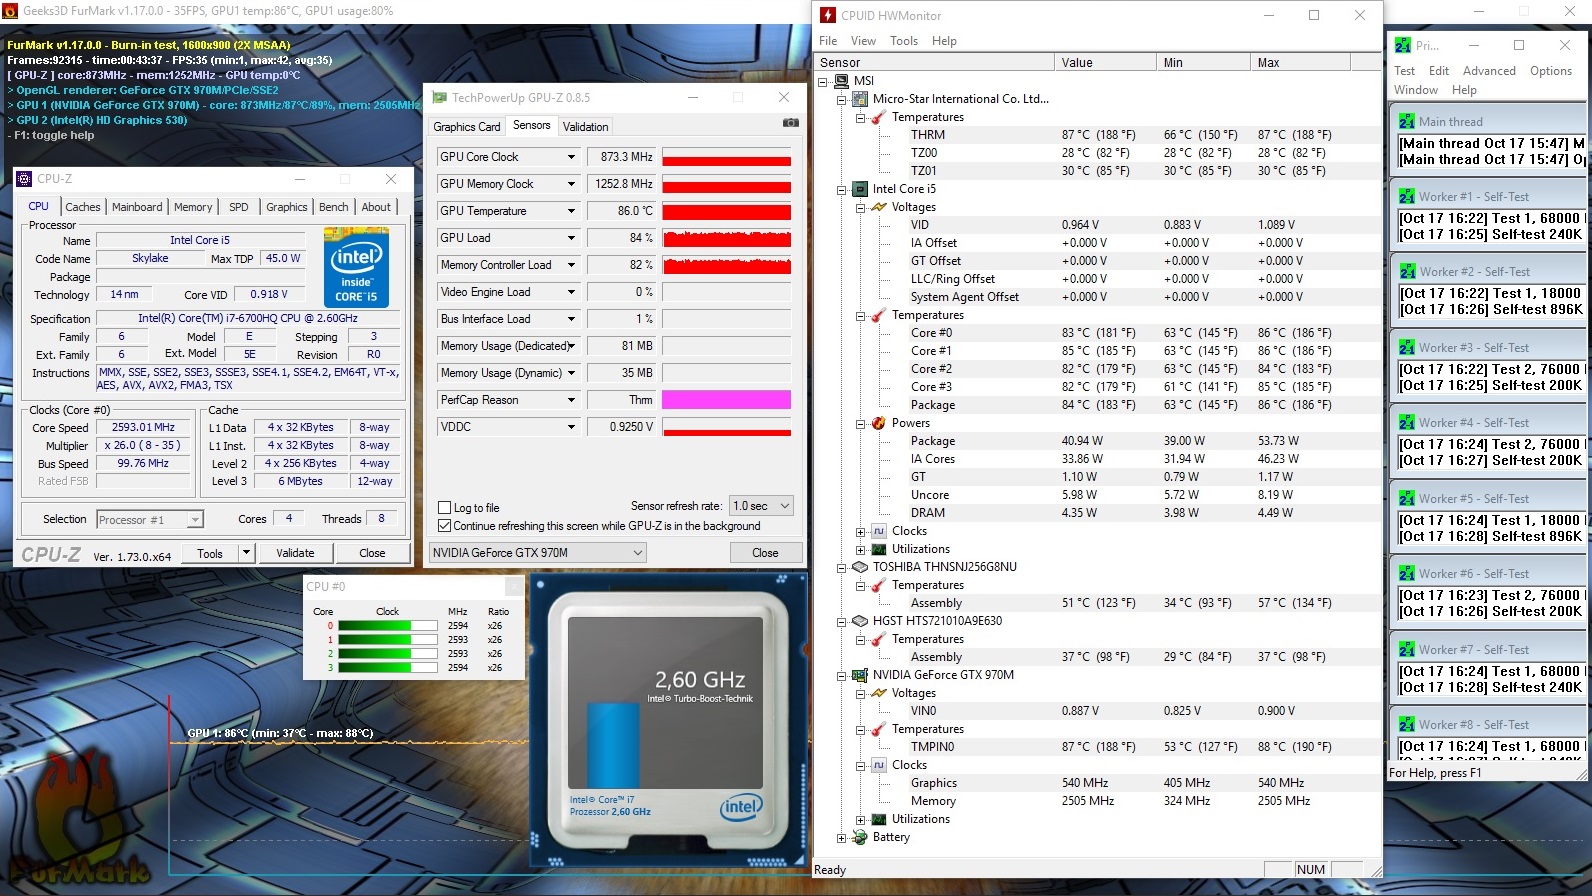Open the CPU-Z Tools dropdown arrow

246,553
